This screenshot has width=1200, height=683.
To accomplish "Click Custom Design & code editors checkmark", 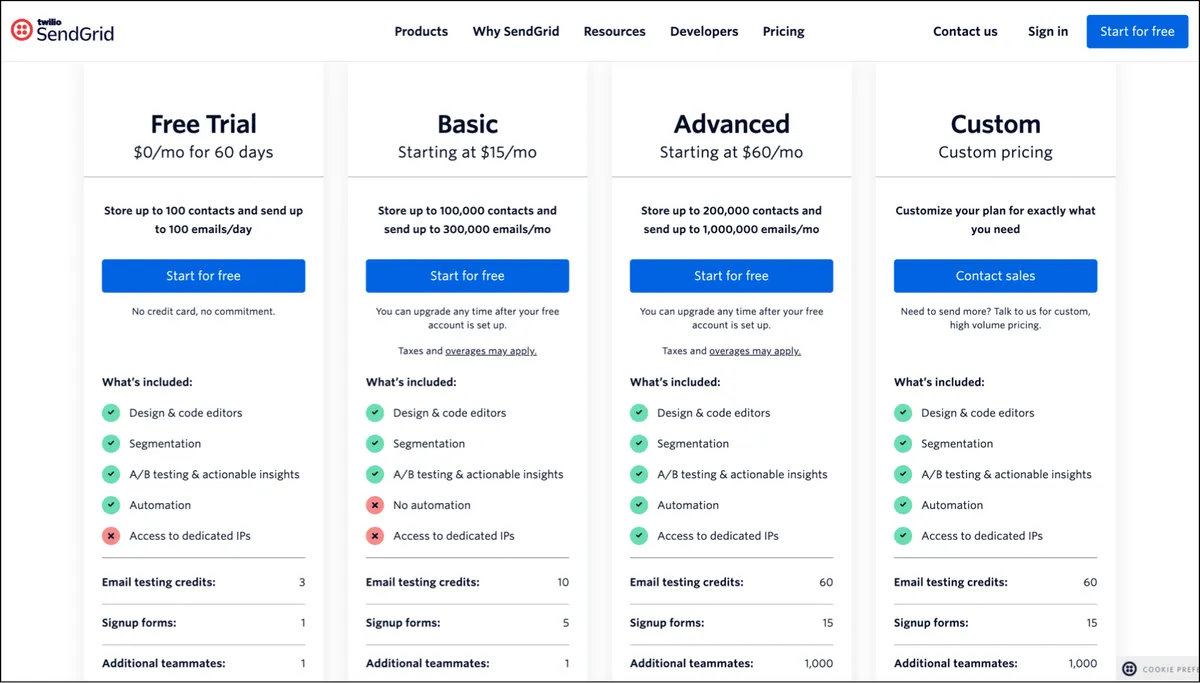I will pyautogui.click(x=903, y=413).
